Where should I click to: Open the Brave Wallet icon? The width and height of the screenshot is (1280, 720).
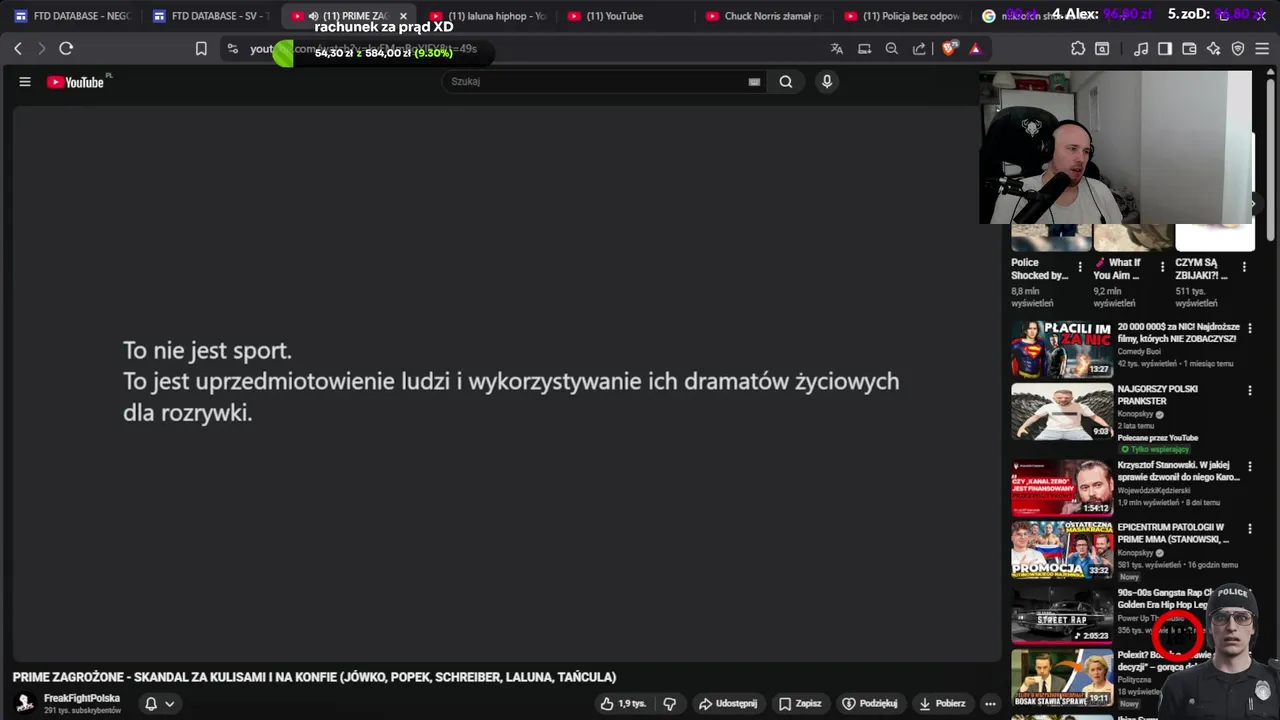click(1189, 48)
